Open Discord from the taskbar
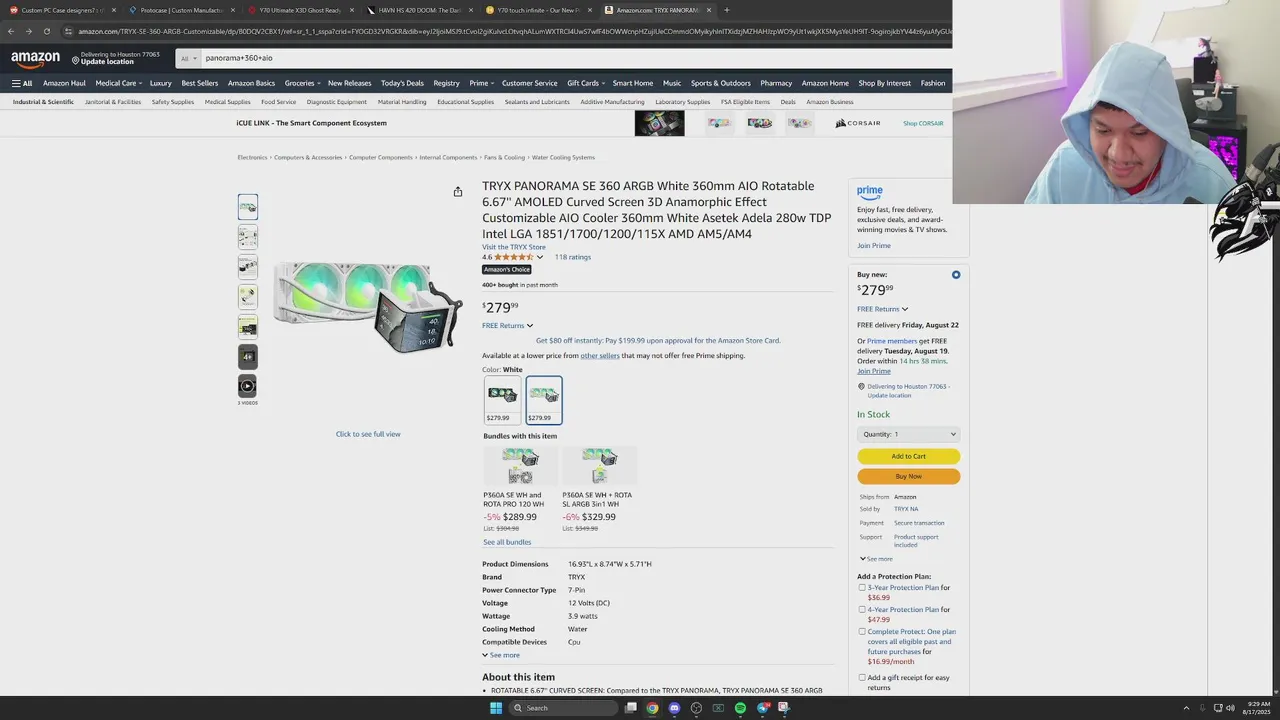This screenshot has width=1280, height=720. pos(674,708)
